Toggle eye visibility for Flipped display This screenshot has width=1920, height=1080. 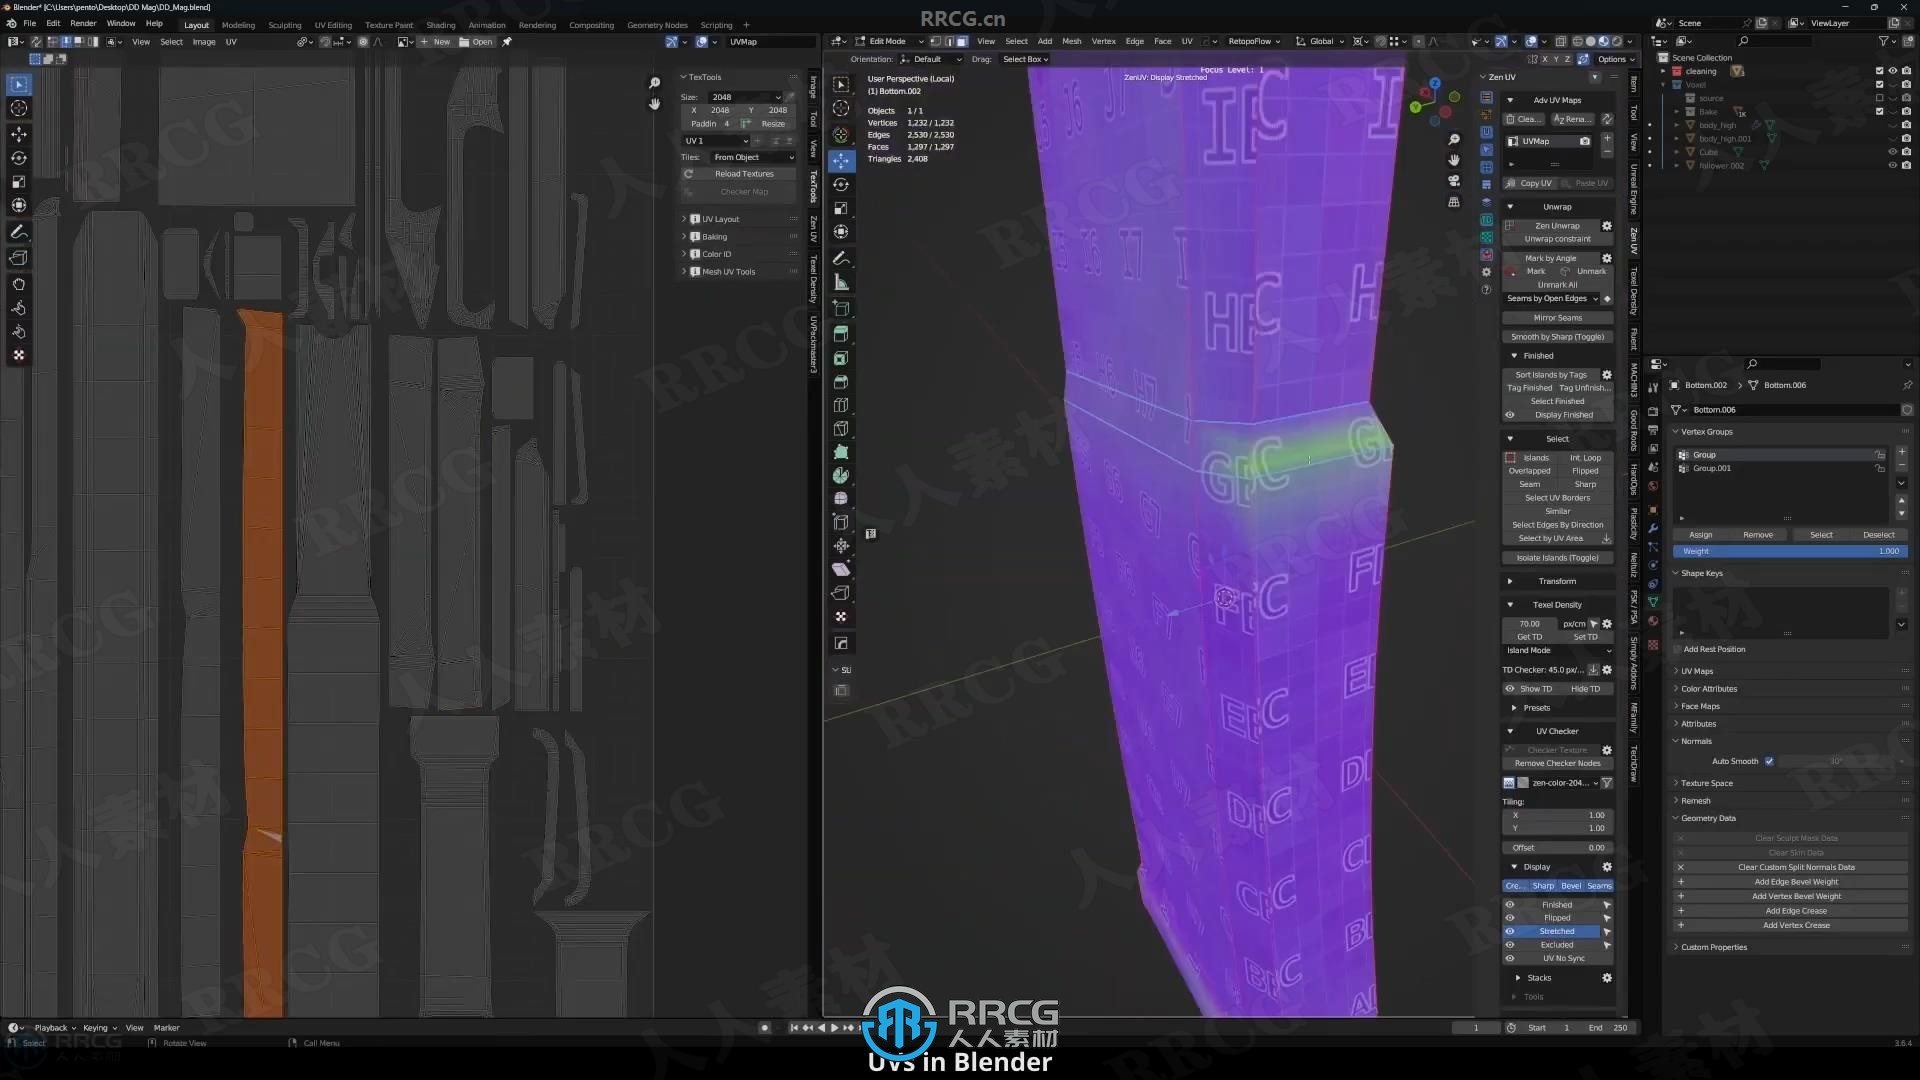1510,918
